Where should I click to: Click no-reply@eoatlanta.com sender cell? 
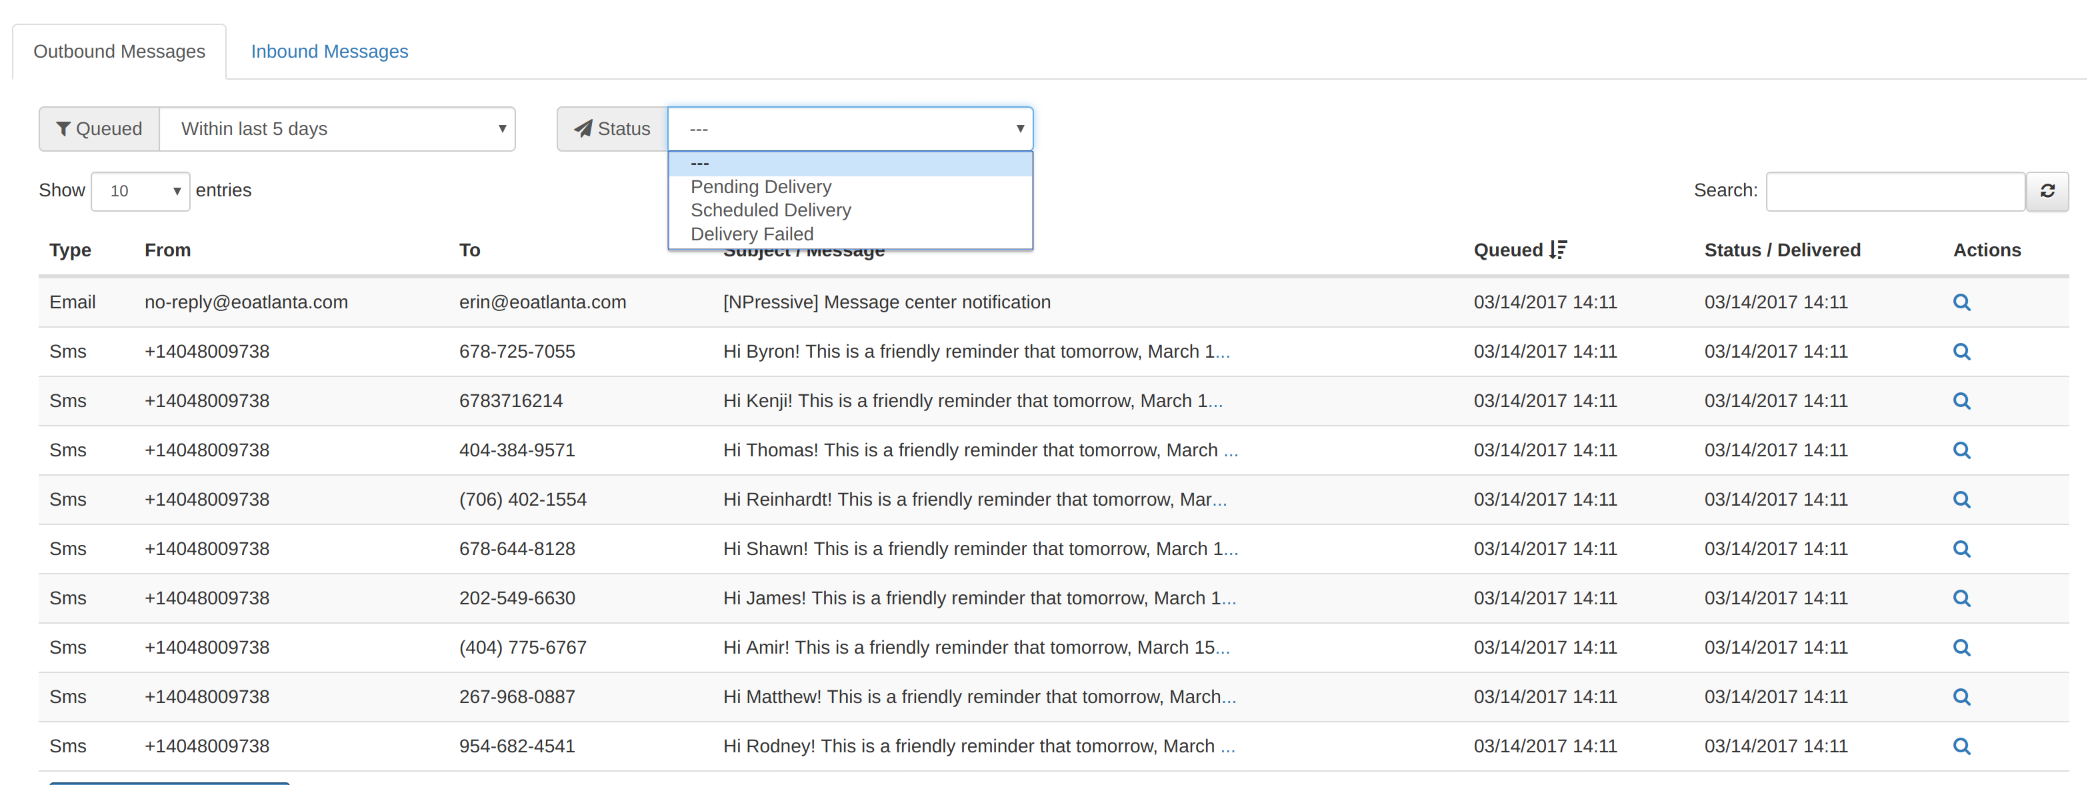(x=246, y=302)
